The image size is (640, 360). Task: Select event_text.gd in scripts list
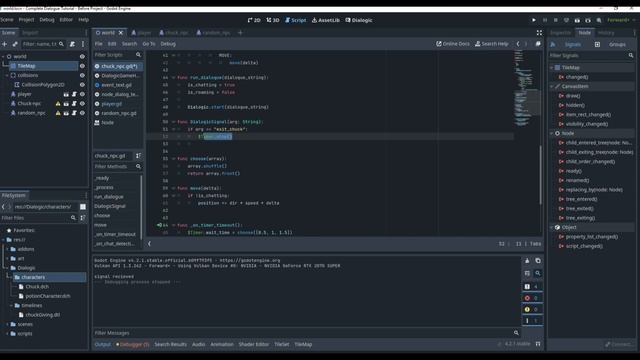117,85
